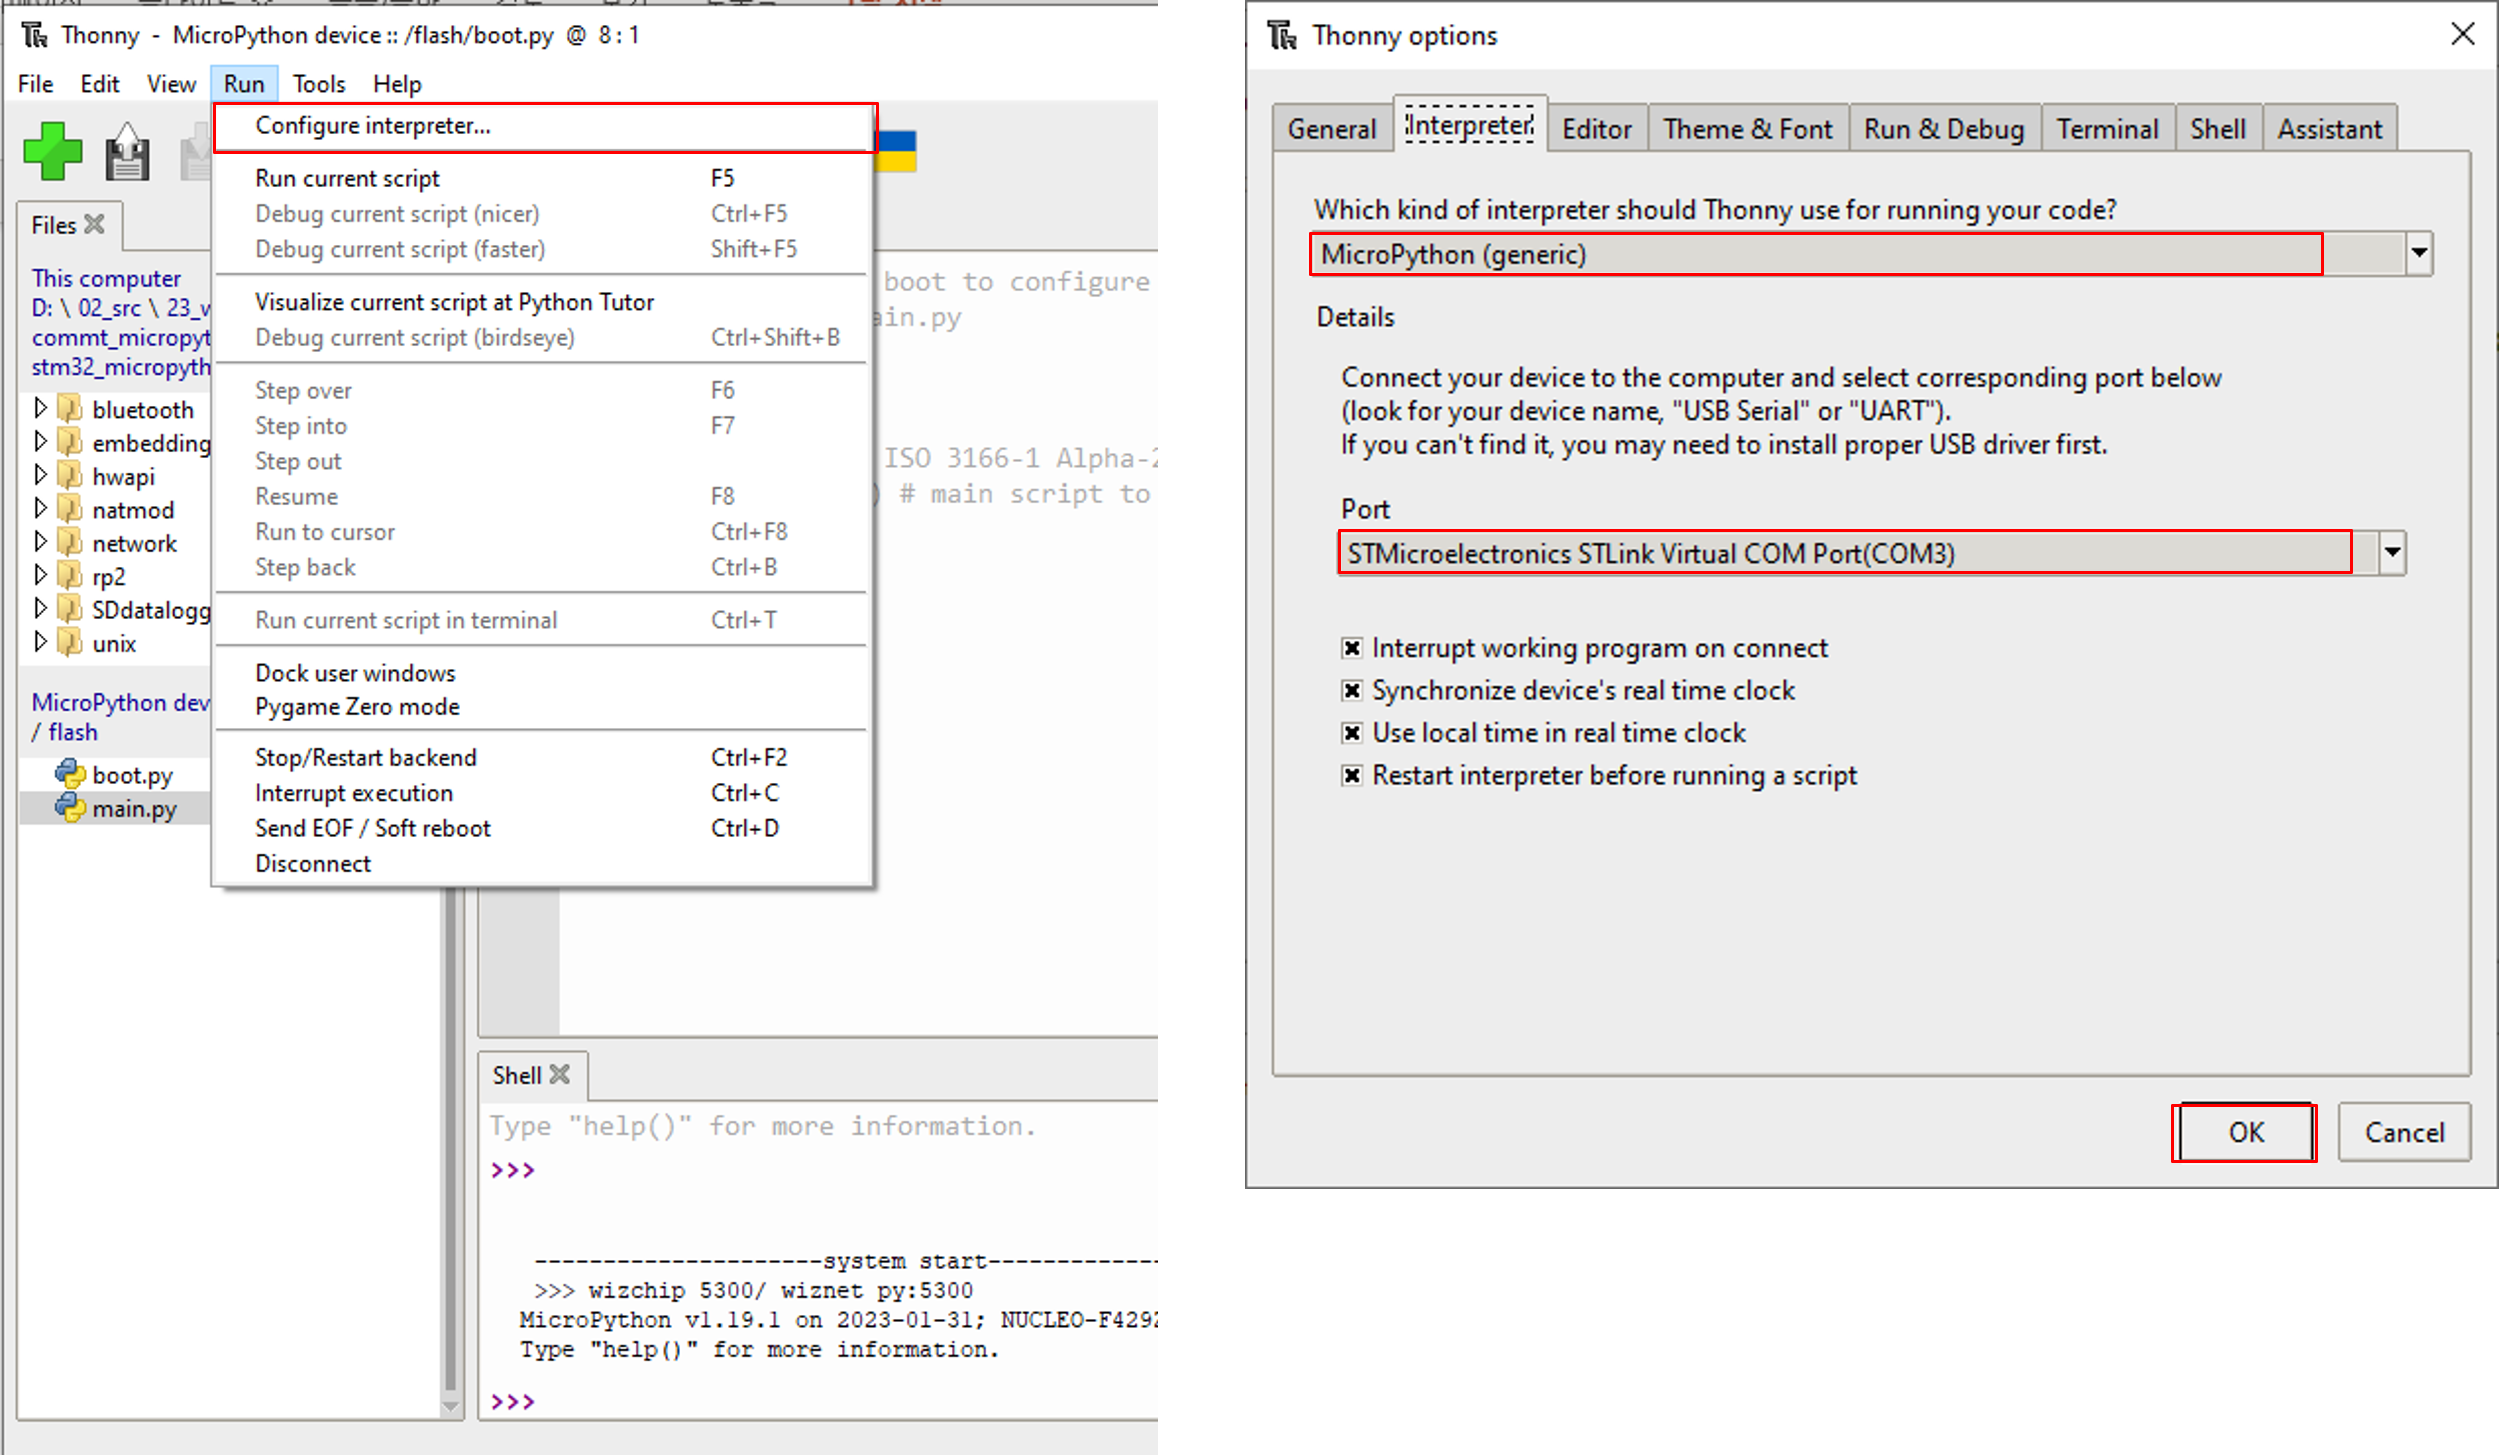Toggle Restart interpreter before running a script
2499x1455 pixels.
coord(1352,775)
